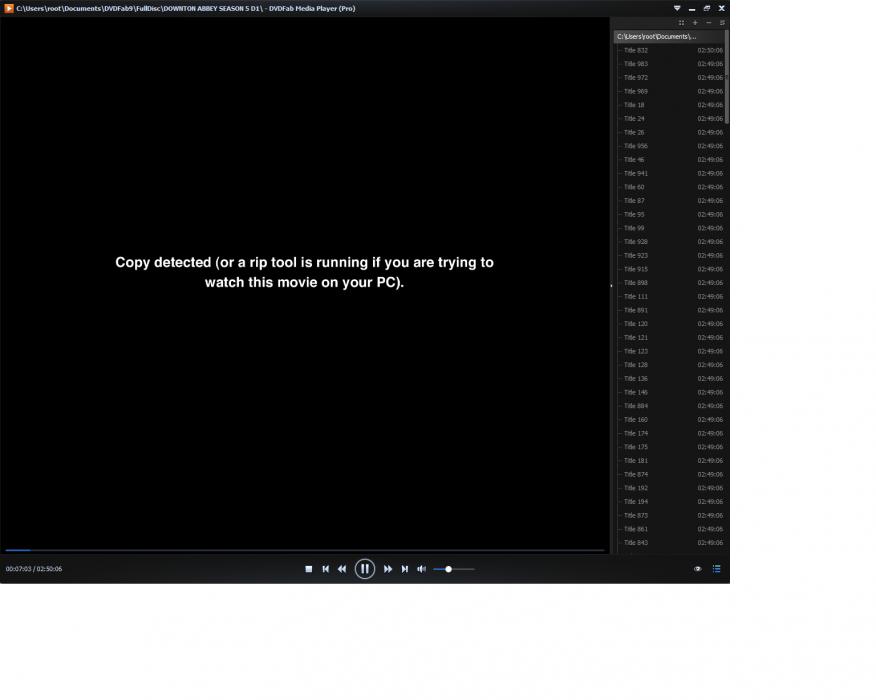This screenshot has width=876, height=700.
Task: Select Title 99 in the playlist
Action: [670, 228]
